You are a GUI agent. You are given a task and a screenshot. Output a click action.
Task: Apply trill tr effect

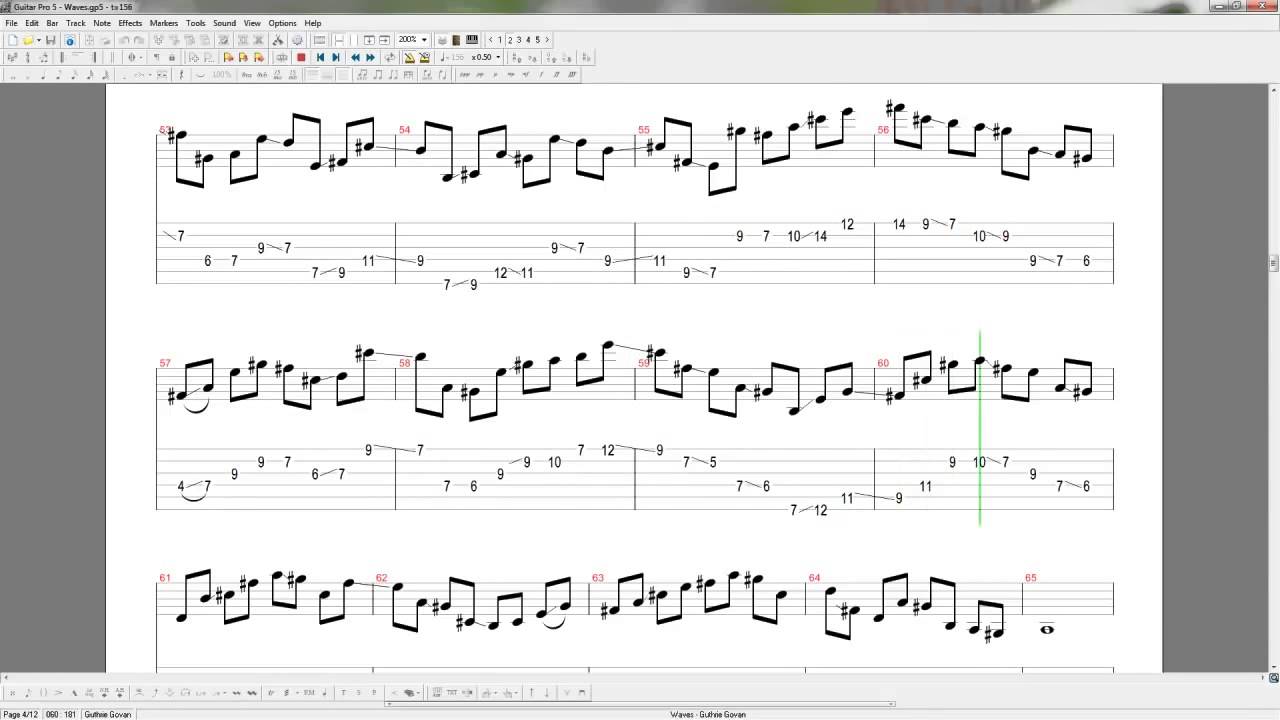pos(271,692)
